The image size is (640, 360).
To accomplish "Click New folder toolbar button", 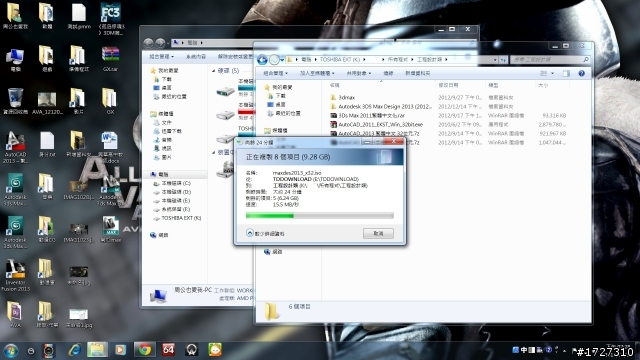I will point(418,73).
